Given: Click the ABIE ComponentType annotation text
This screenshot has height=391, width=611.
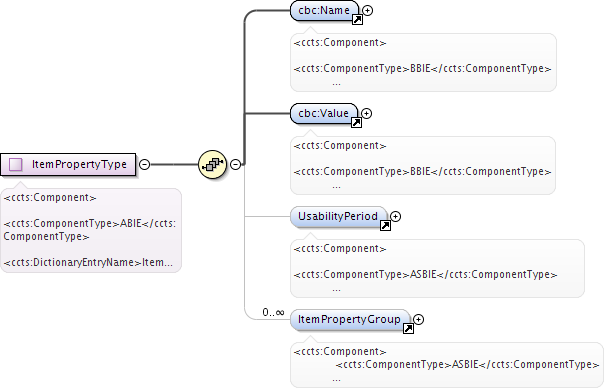Looking at the screenshot, I should (x=90, y=230).
